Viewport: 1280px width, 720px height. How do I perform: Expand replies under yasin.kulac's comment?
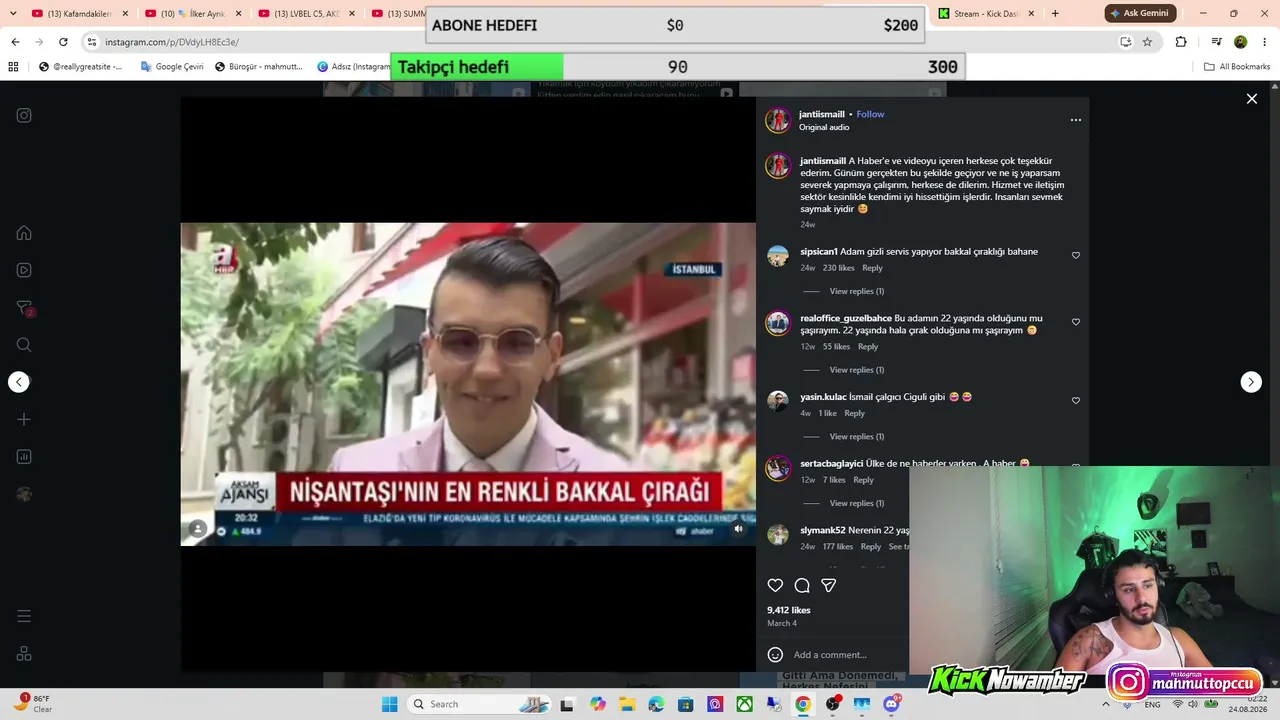(857, 437)
